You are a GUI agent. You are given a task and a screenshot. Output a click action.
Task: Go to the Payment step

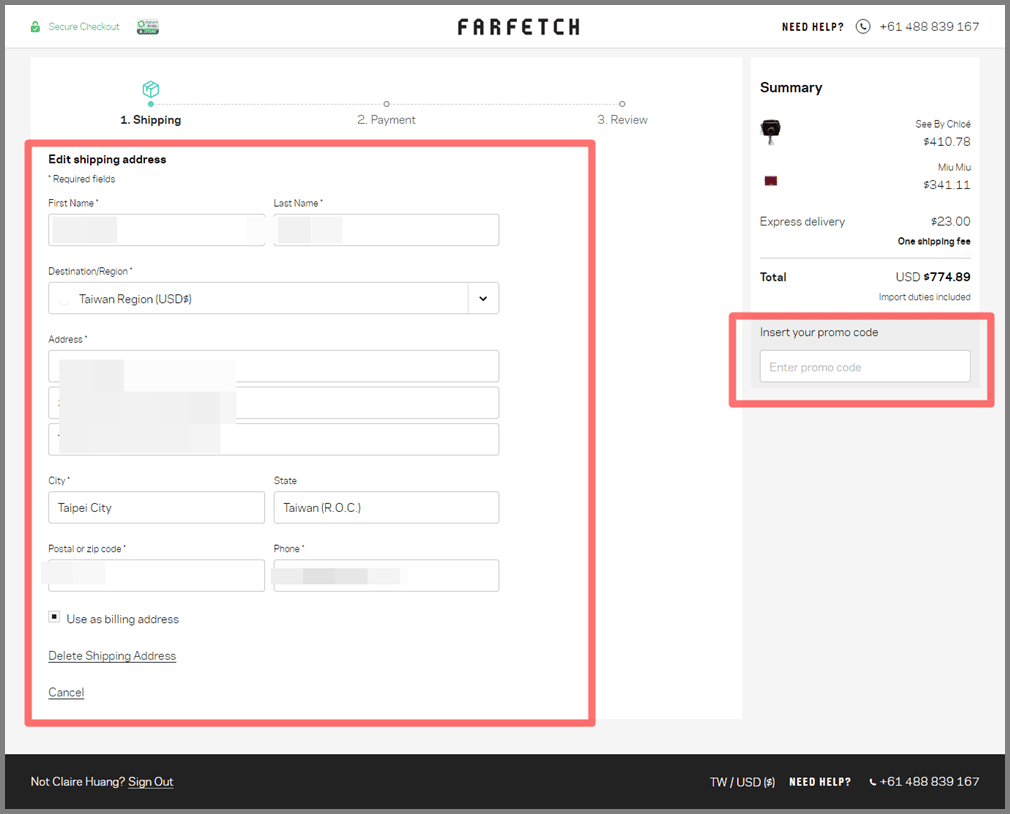pyautogui.click(x=386, y=119)
